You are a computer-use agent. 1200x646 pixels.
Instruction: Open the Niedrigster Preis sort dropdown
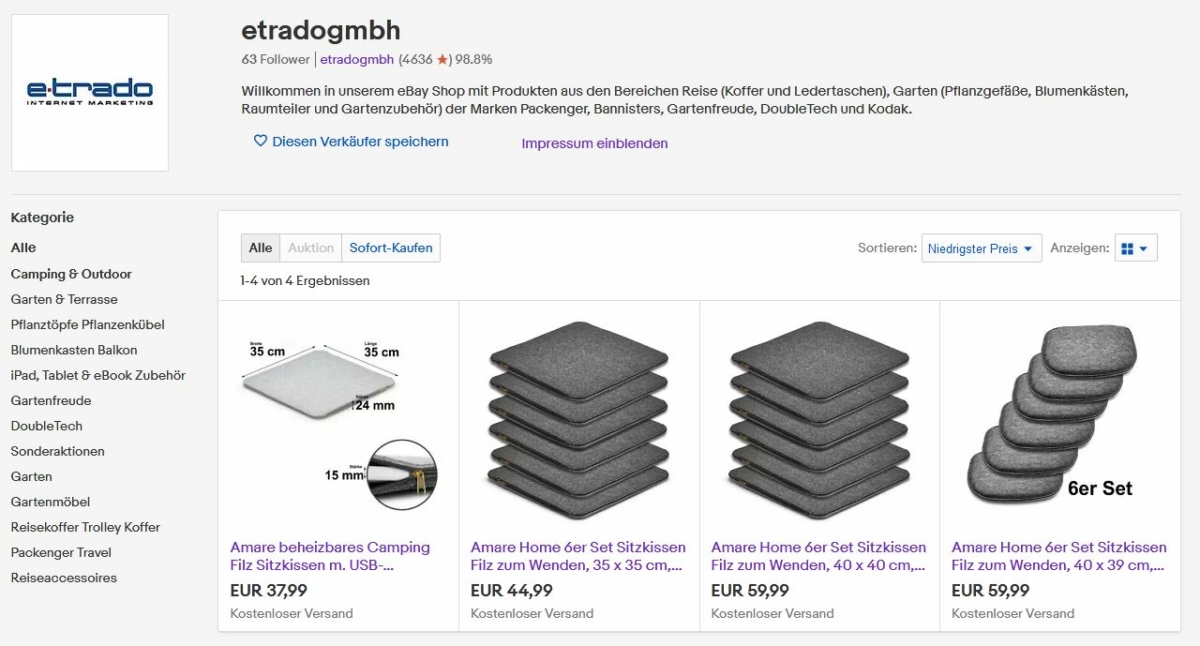click(981, 248)
